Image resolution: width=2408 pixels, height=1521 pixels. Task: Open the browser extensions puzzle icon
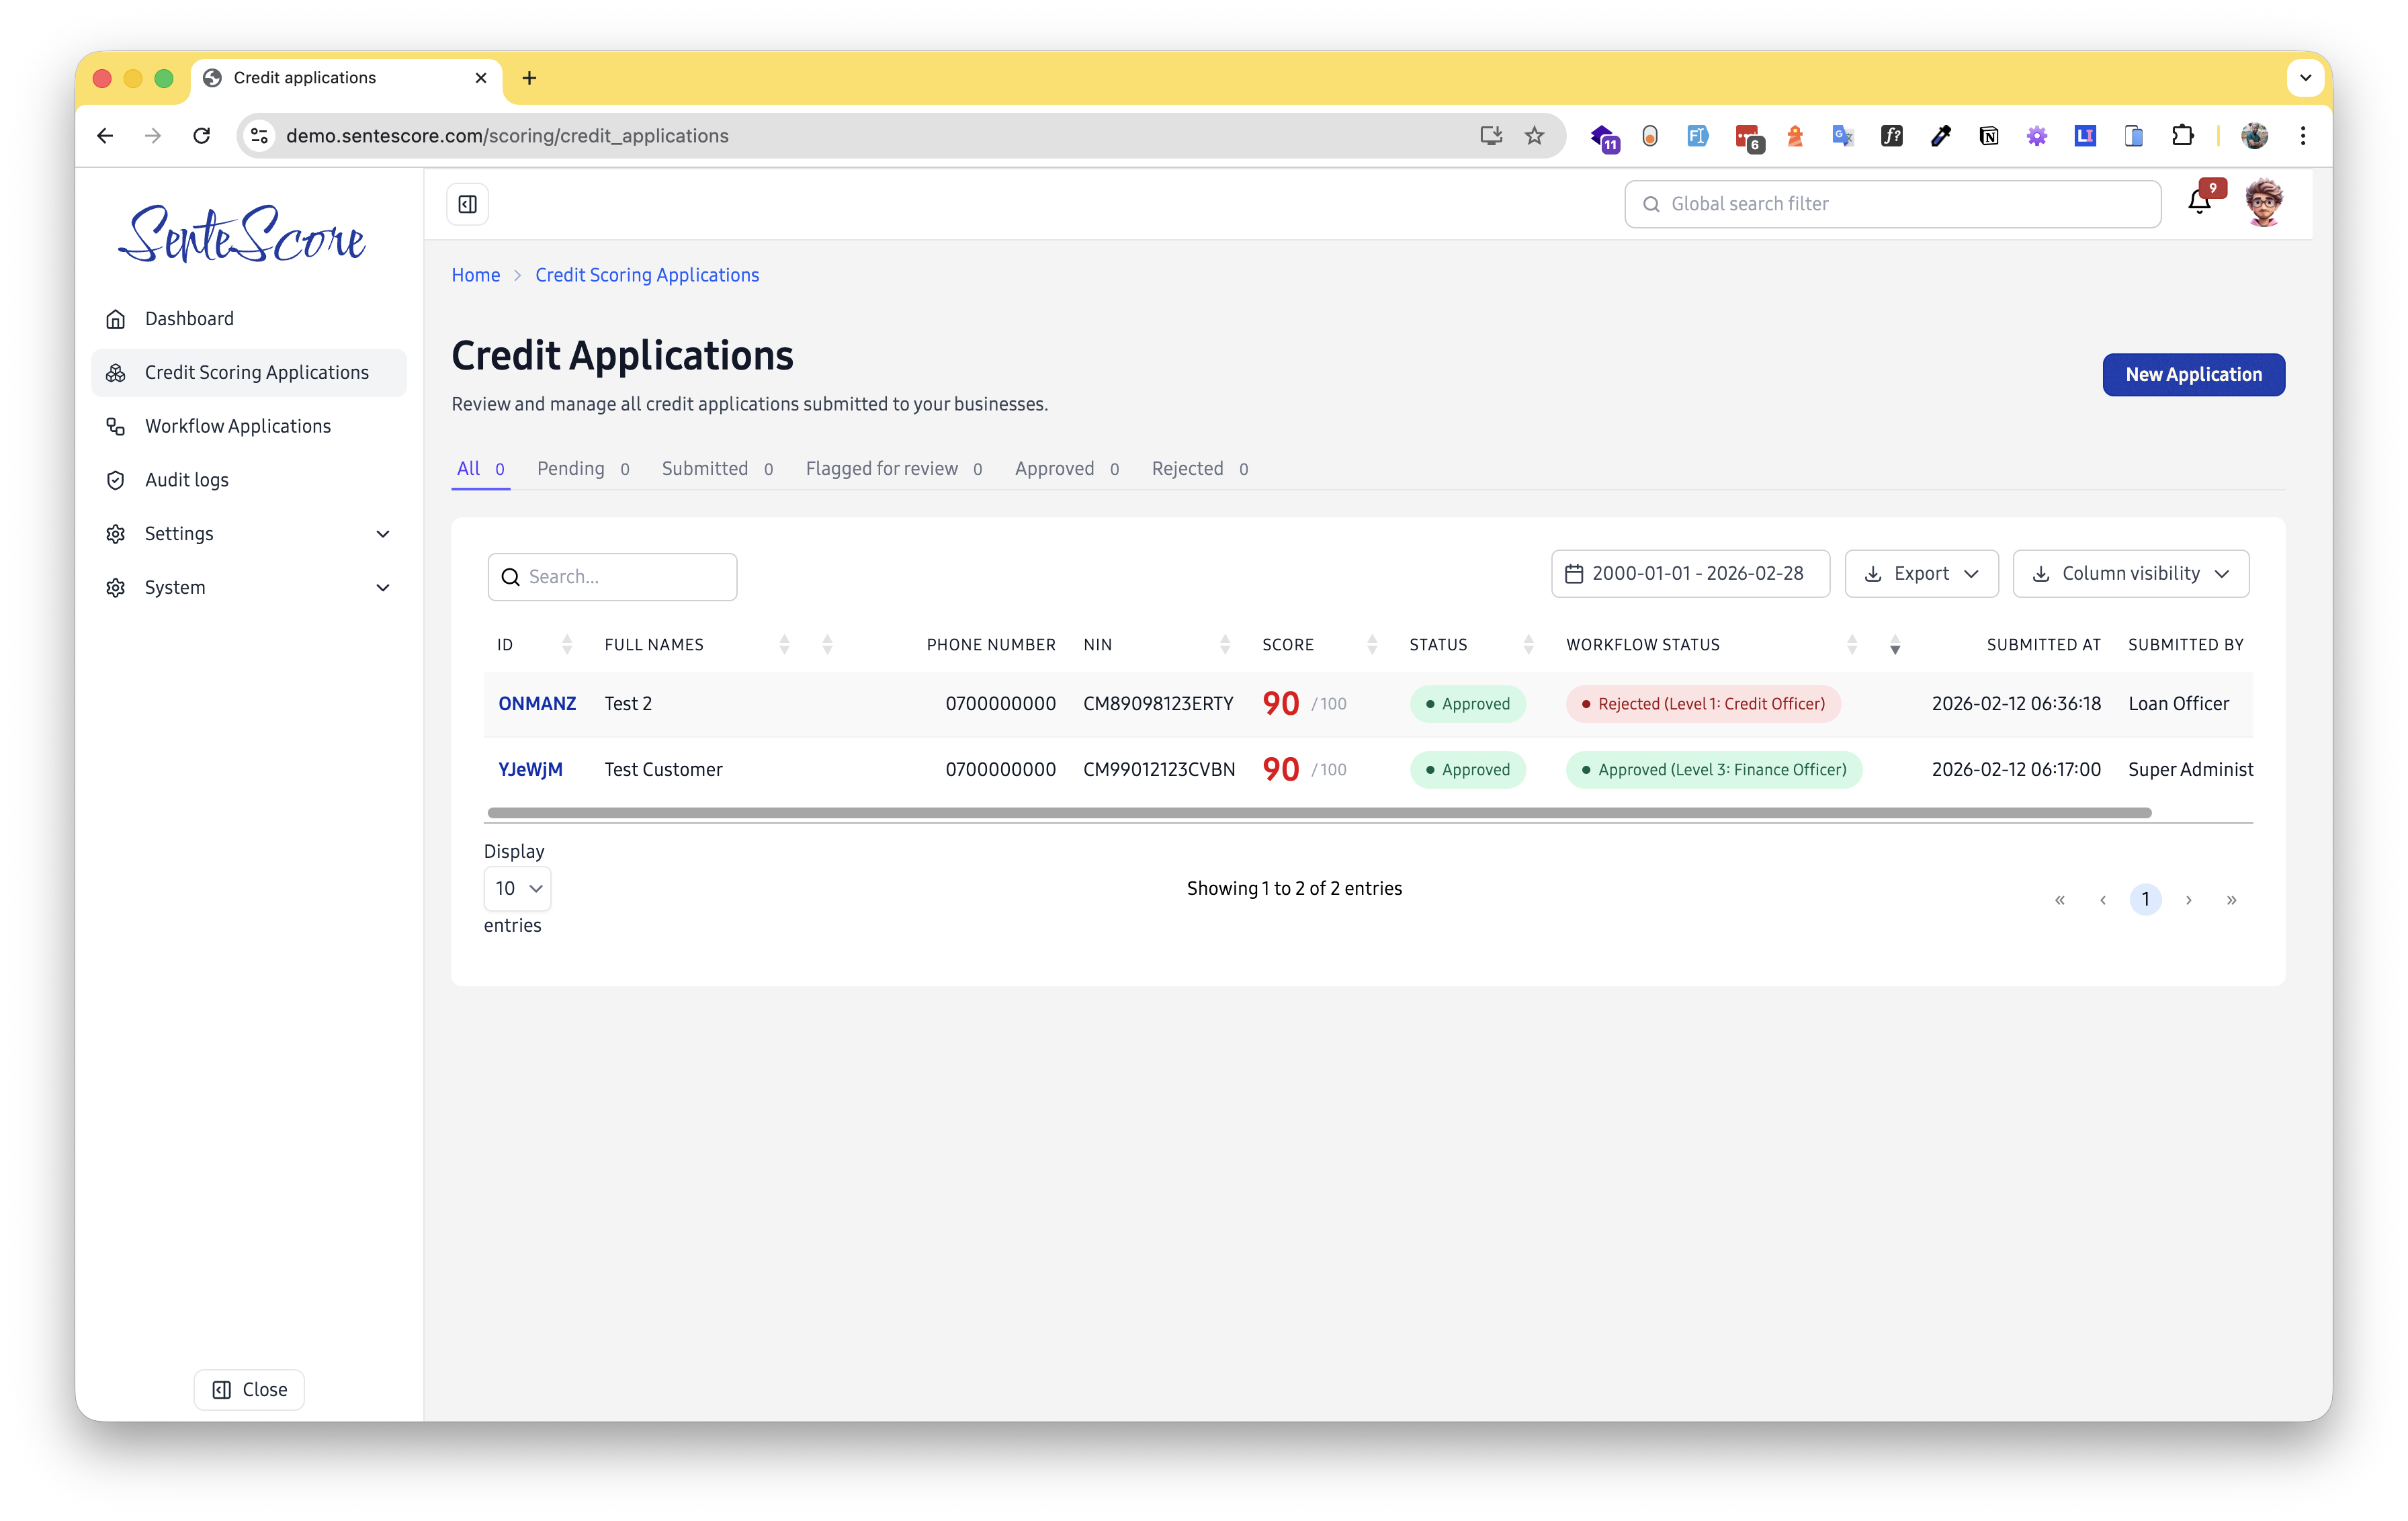coord(2183,136)
